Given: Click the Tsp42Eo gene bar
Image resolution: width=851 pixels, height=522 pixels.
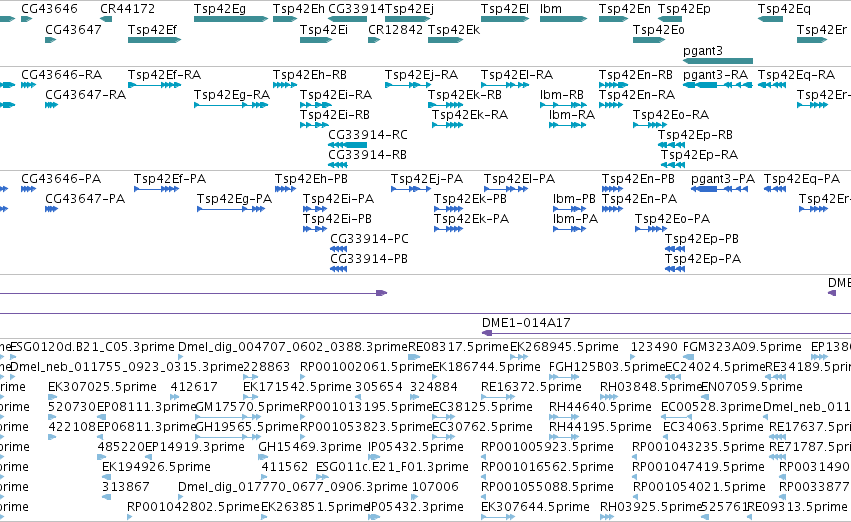Looking at the screenshot, I should [x=649, y=40].
